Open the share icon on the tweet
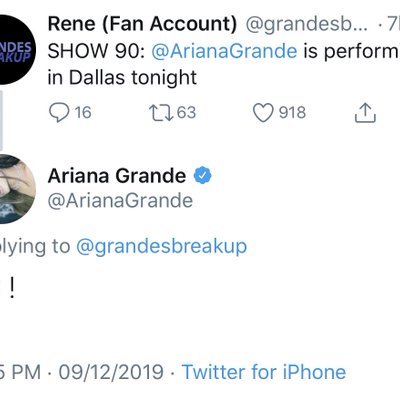 [365, 113]
